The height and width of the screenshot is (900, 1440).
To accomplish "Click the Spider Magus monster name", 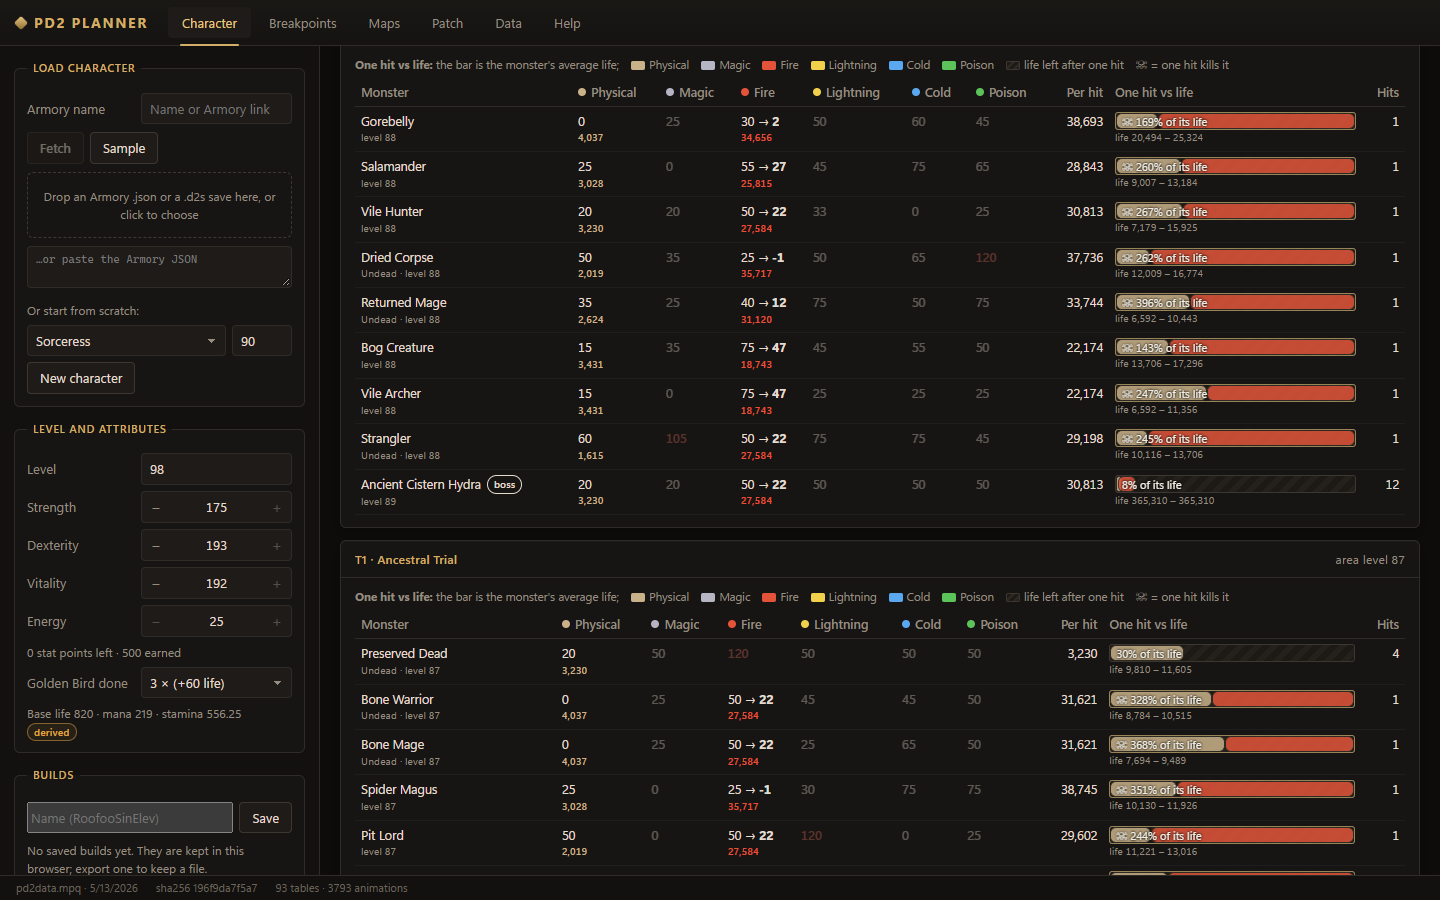I will click(x=399, y=790).
